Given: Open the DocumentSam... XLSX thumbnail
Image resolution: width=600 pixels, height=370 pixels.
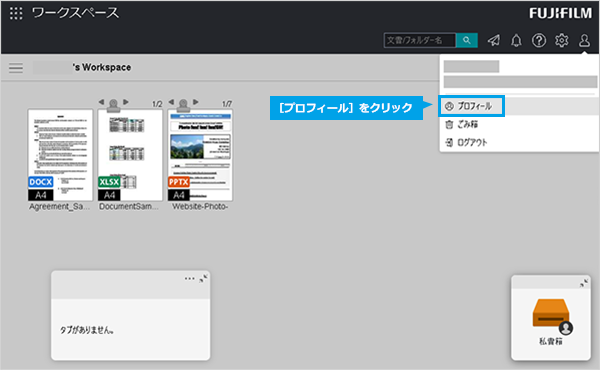Looking at the screenshot, I should [x=130, y=155].
